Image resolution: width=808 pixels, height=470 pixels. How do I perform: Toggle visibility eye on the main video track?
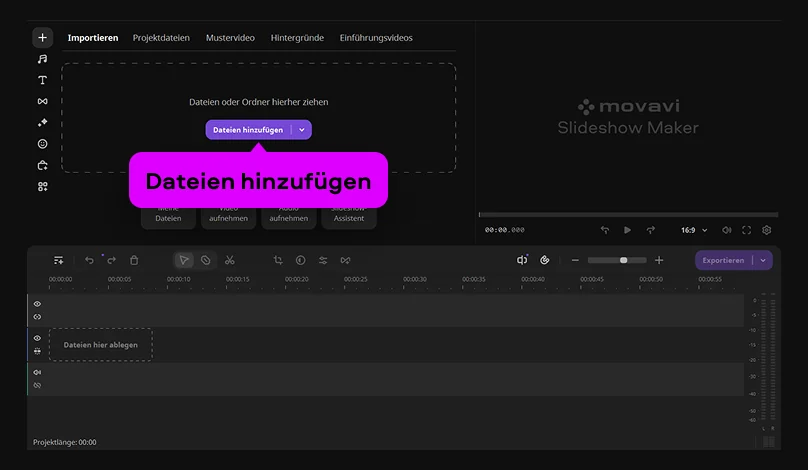click(x=37, y=338)
